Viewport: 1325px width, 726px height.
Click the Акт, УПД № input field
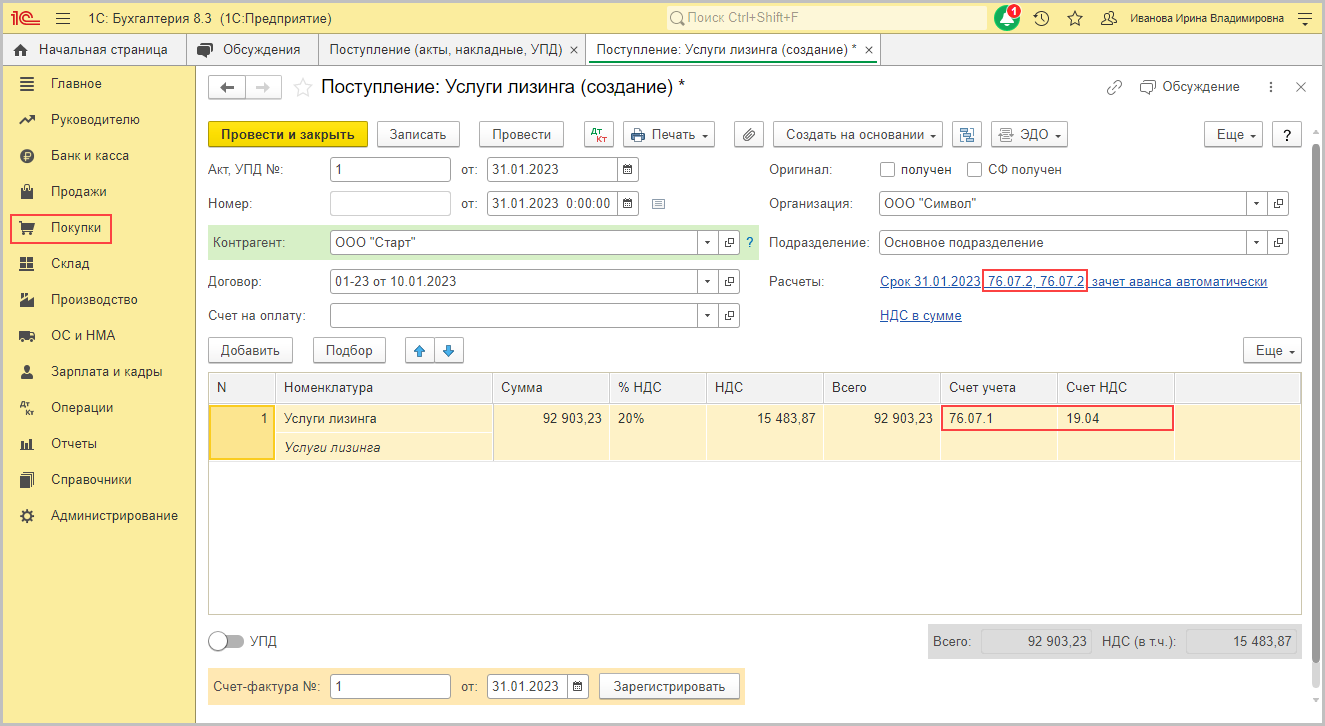click(390, 170)
